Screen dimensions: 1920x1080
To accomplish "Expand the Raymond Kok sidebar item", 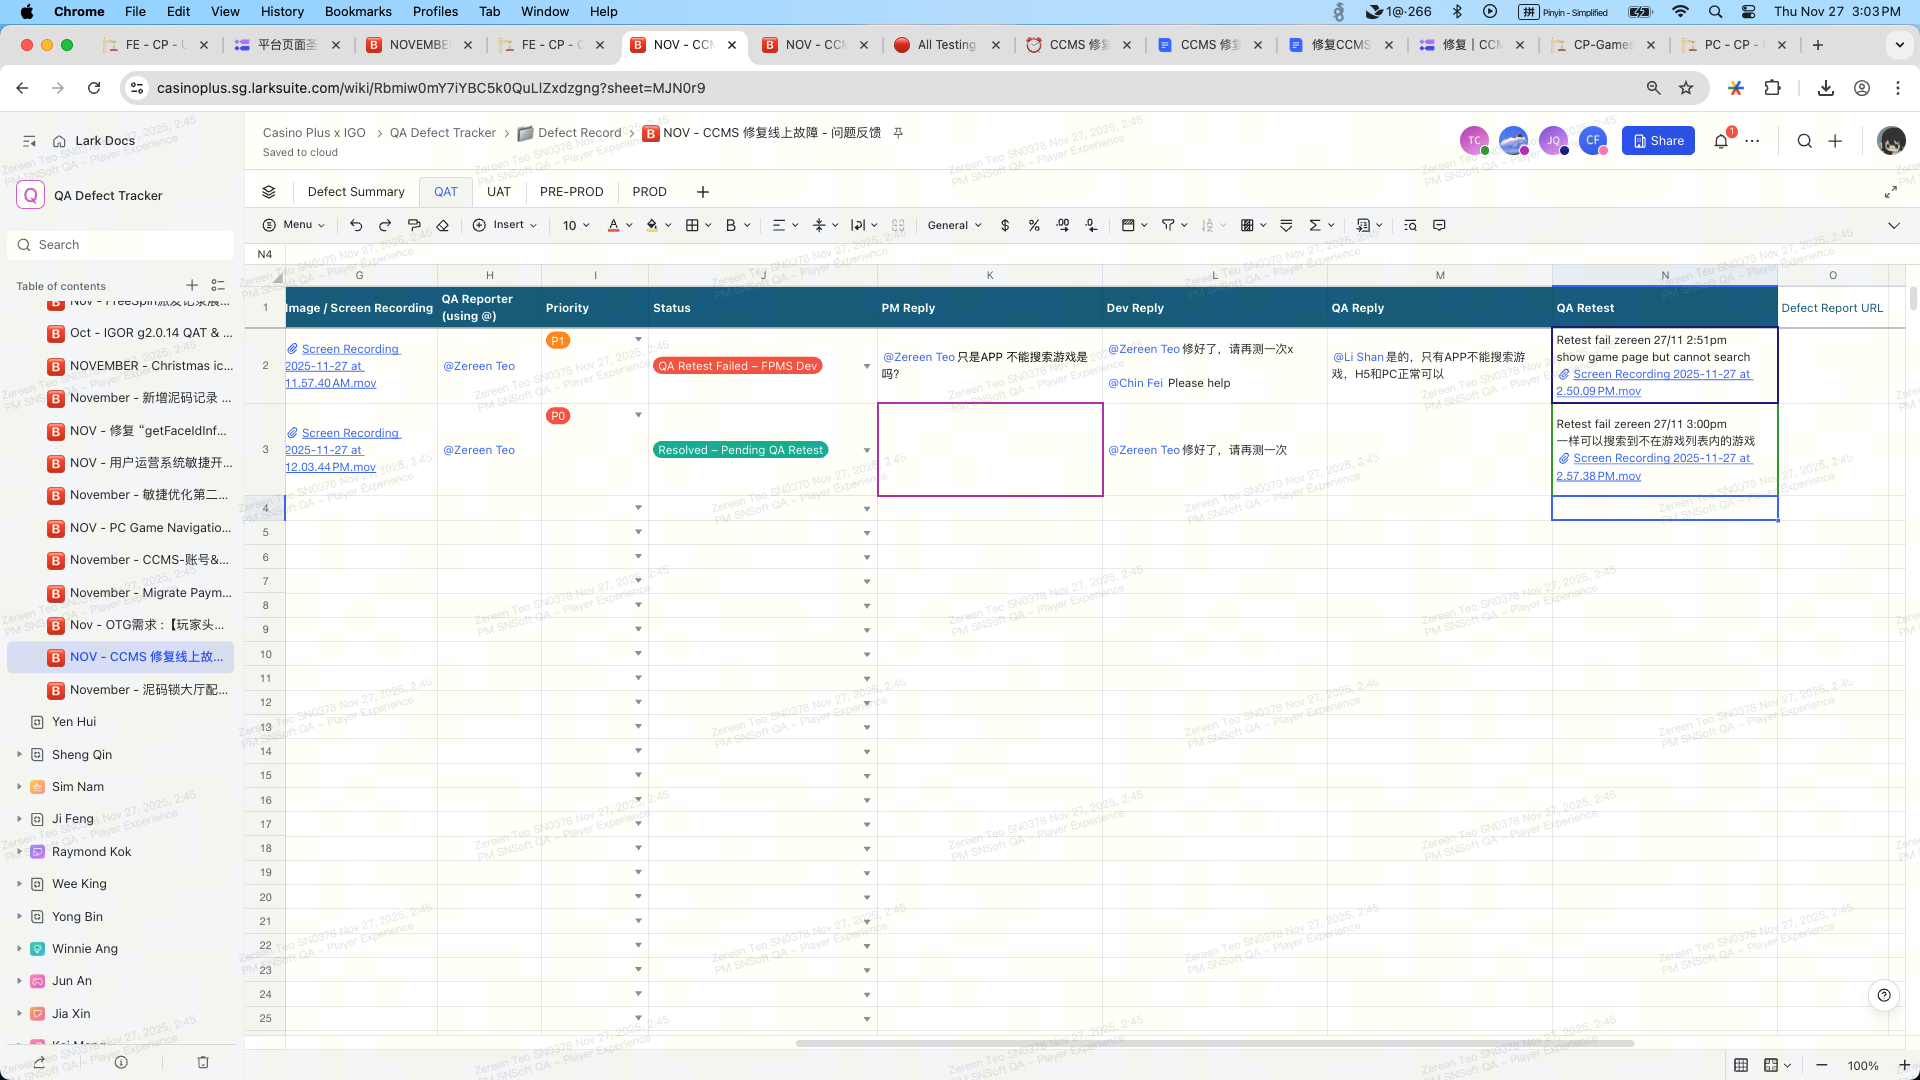I will (19, 852).
